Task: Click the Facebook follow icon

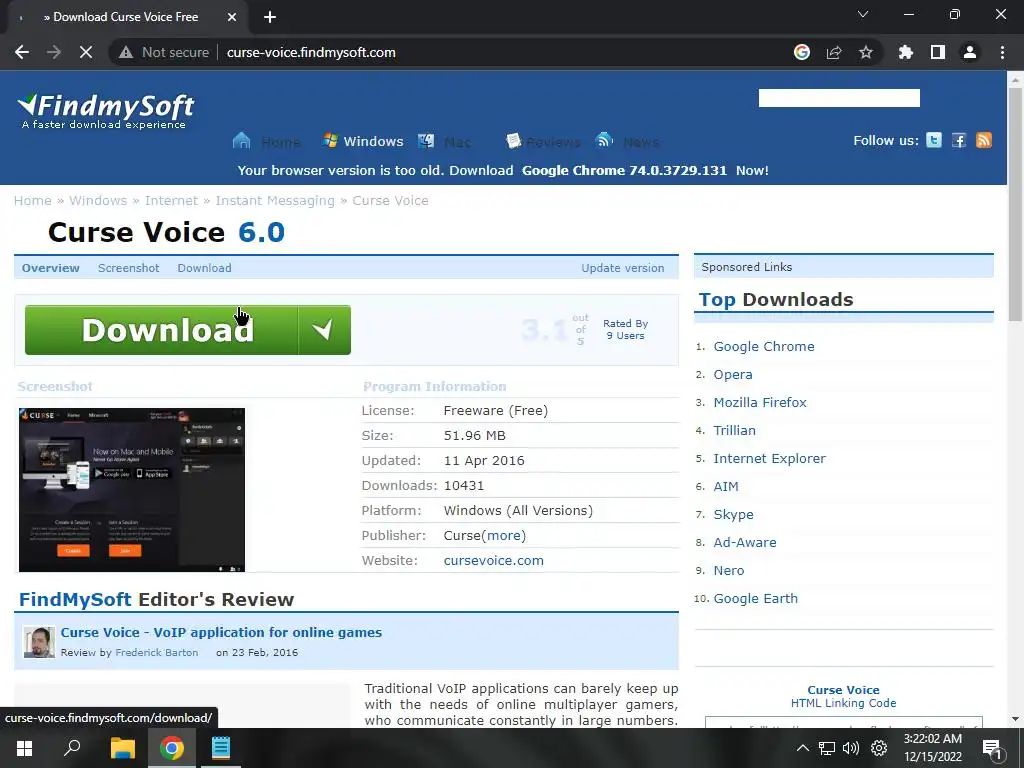Action: (959, 140)
